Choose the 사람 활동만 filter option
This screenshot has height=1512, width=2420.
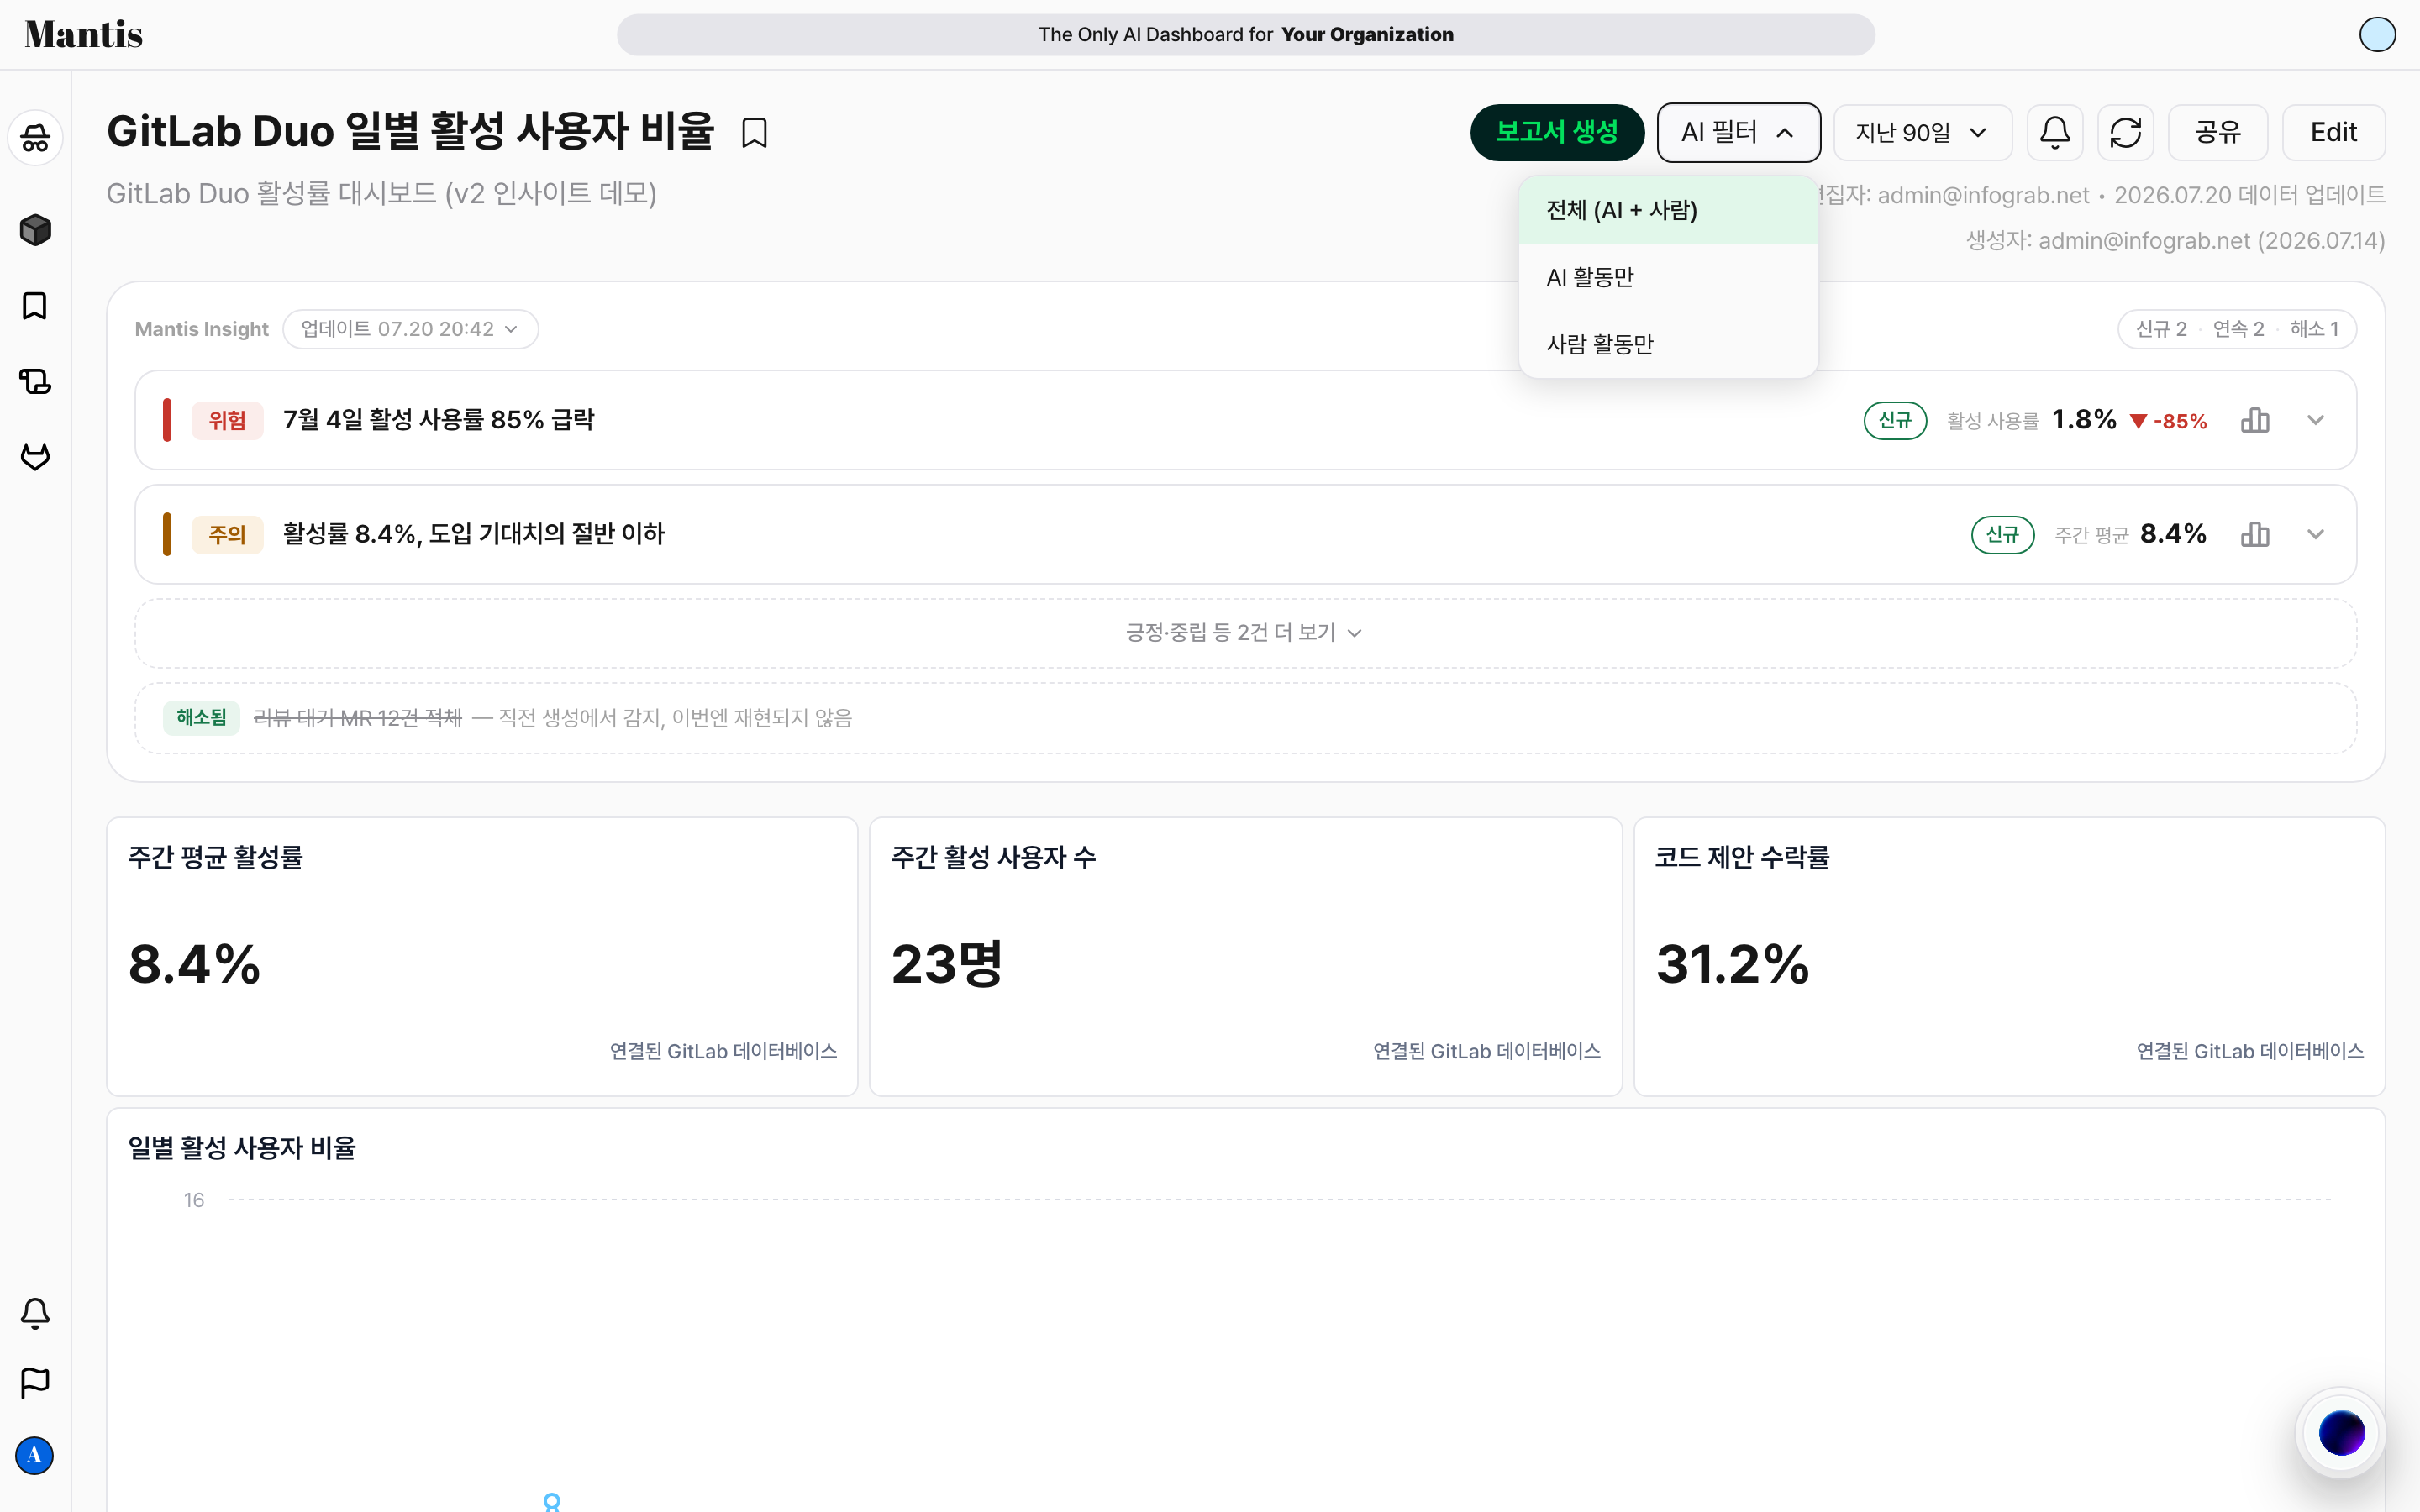(x=1668, y=344)
